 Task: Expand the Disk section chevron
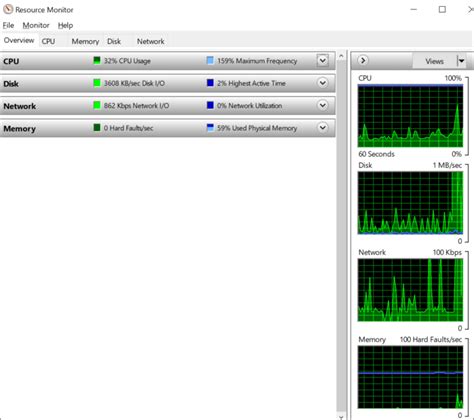click(x=322, y=83)
